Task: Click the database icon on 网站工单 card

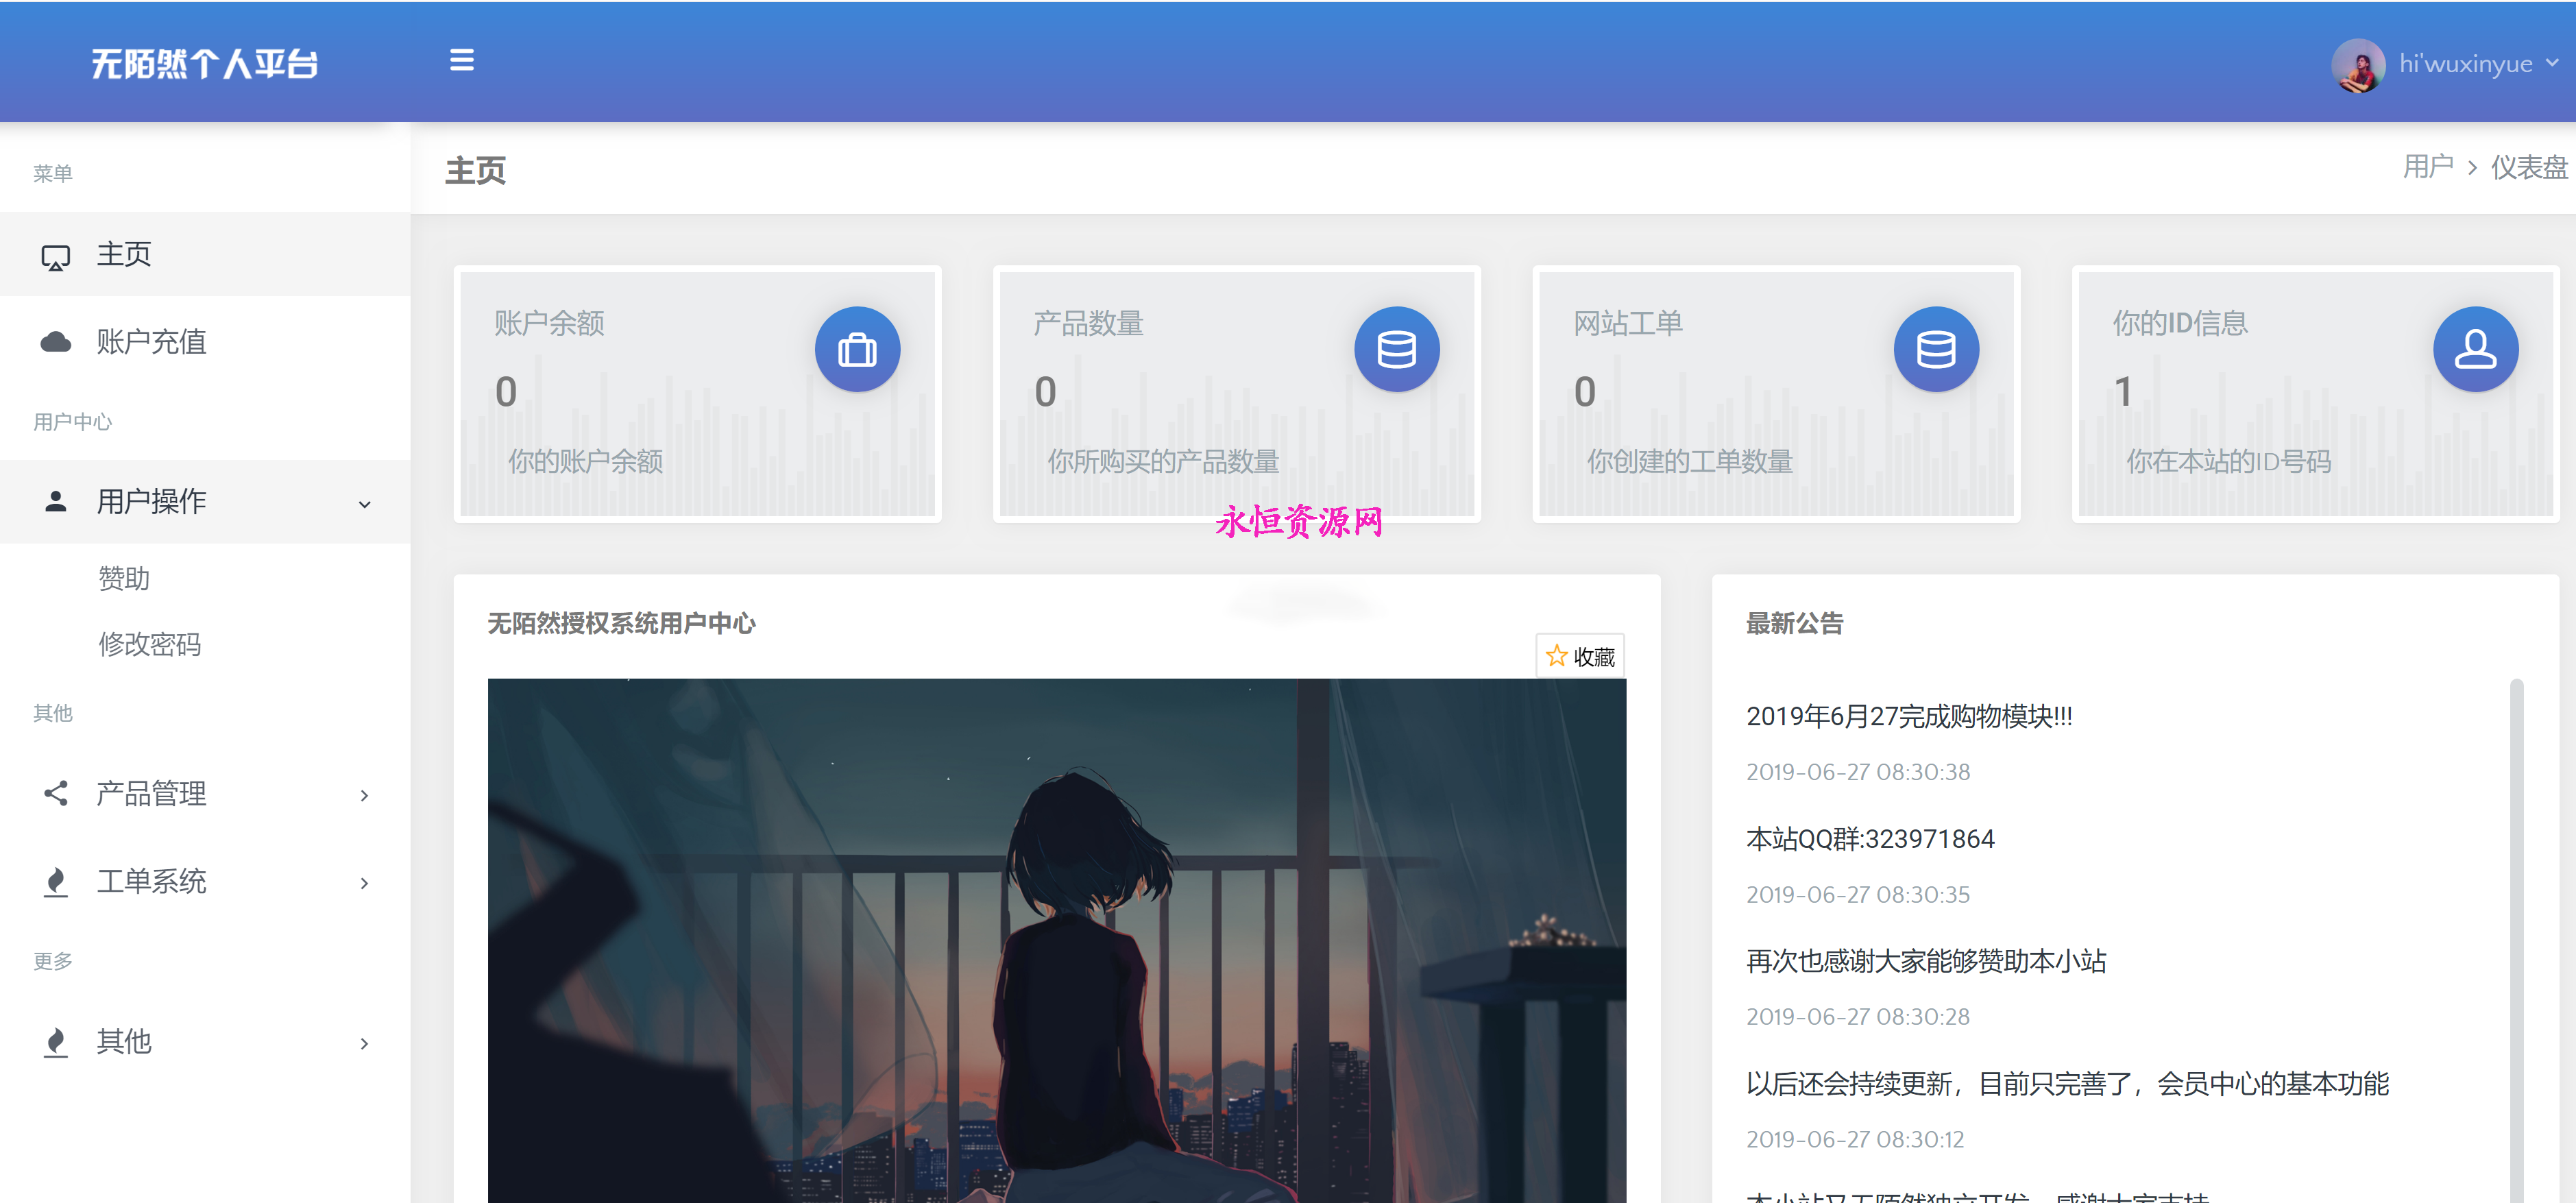Action: click(x=1935, y=349)
